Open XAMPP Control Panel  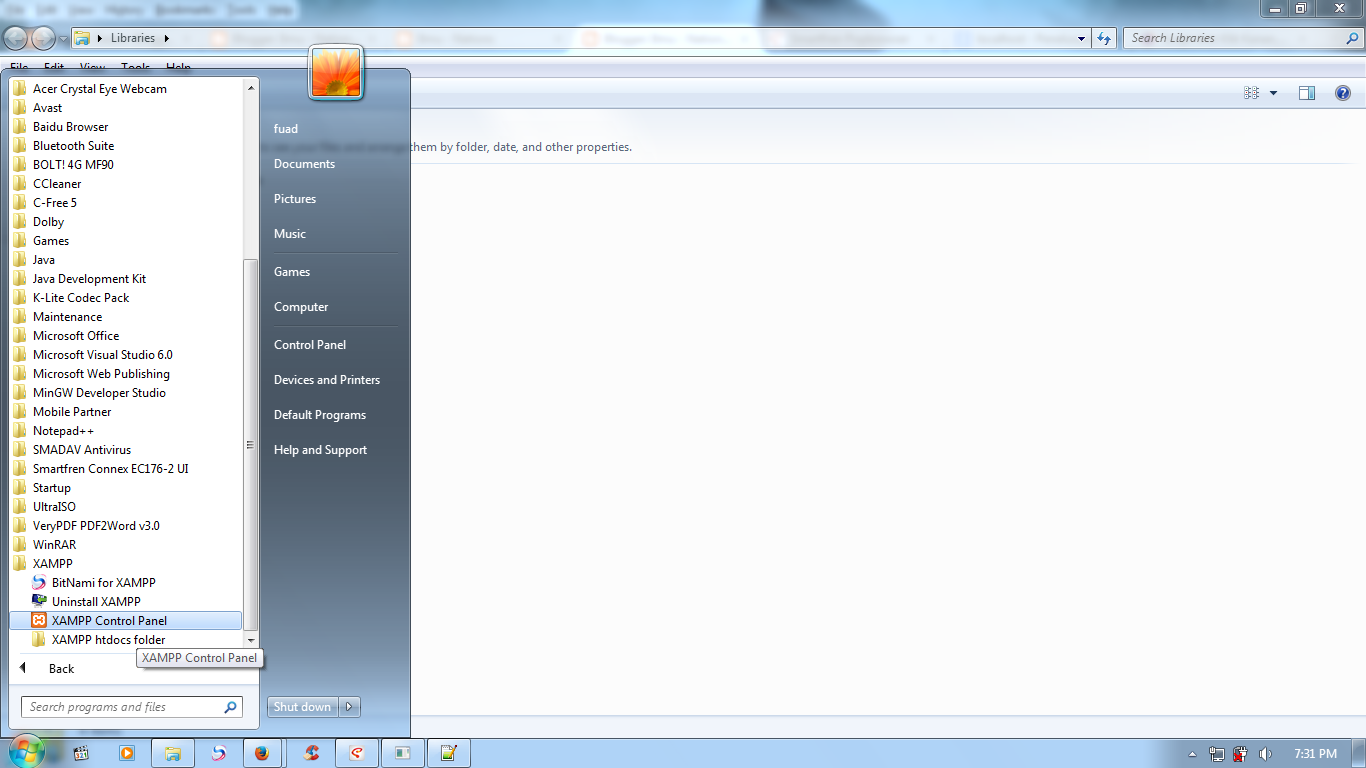click(110, 620)
